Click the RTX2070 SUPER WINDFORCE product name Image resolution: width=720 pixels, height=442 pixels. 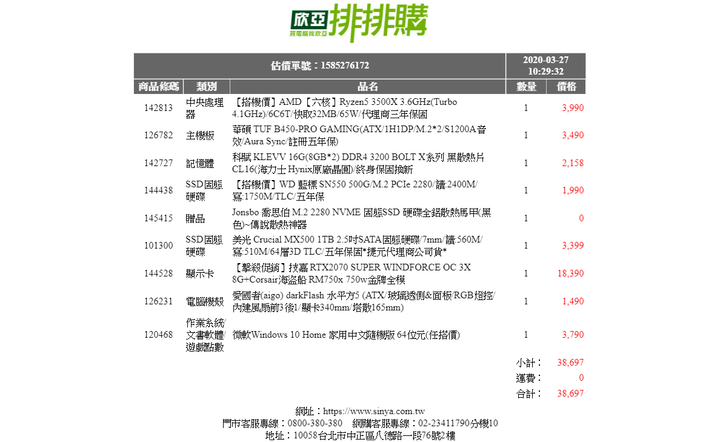351,274
